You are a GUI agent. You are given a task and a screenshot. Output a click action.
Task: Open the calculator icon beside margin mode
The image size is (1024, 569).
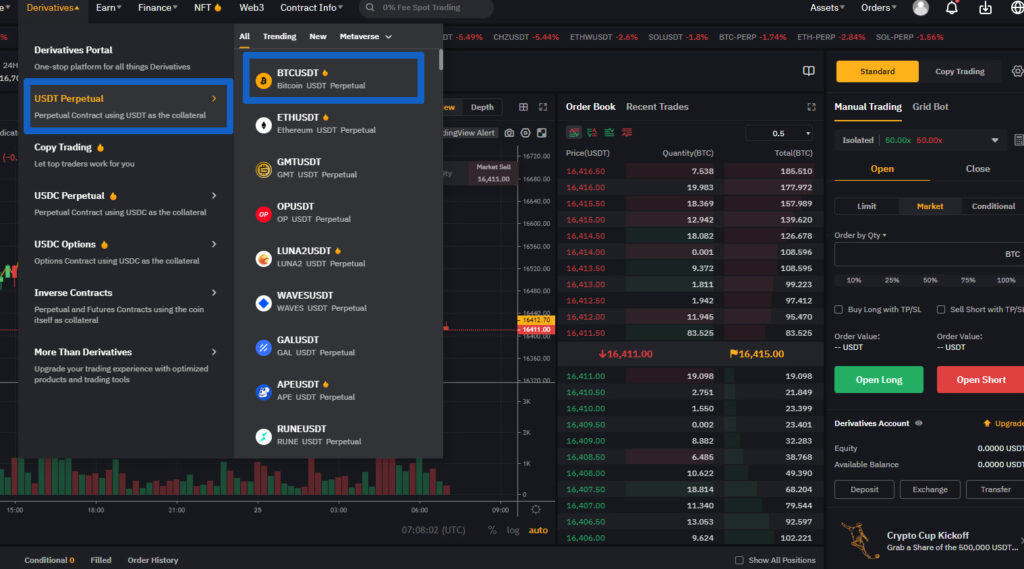tap(1019, 140)
